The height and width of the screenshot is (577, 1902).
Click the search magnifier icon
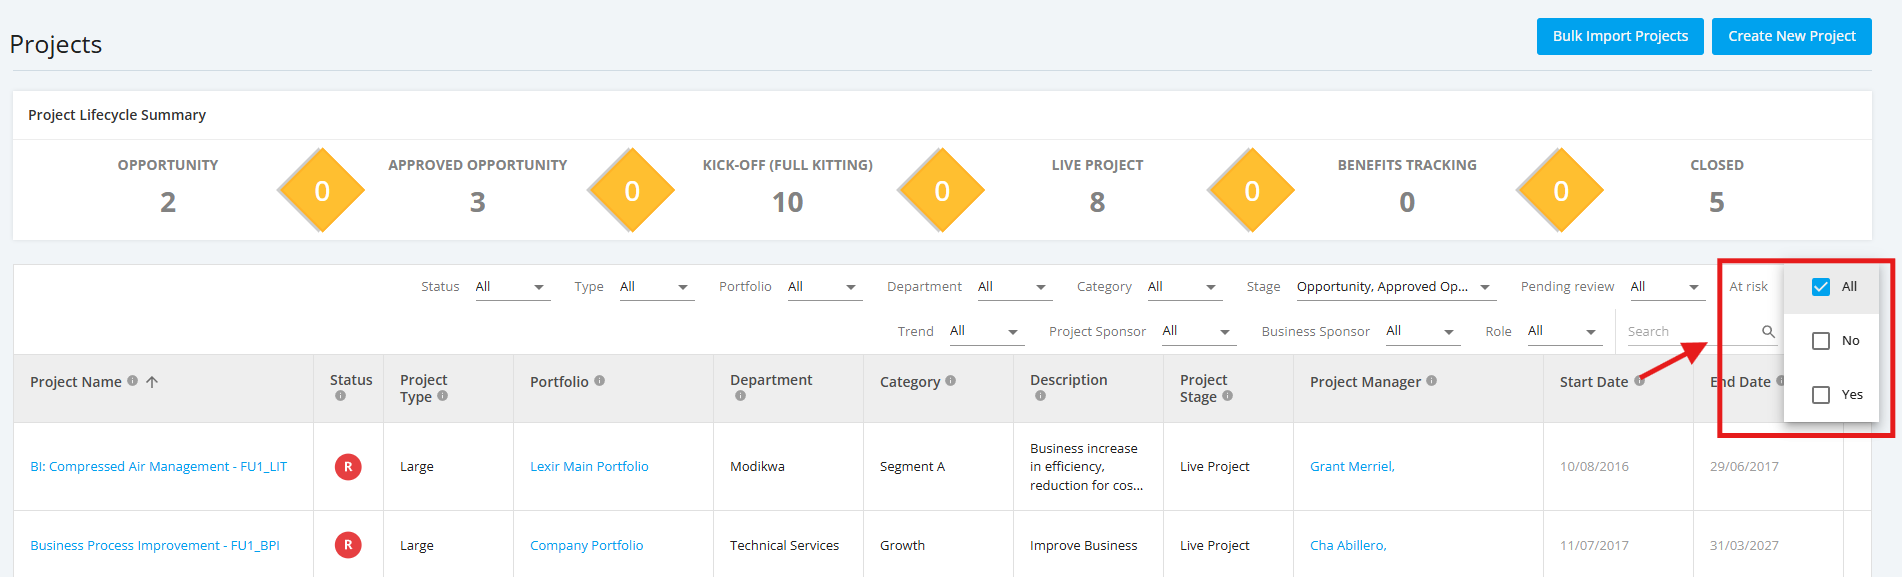pyautogui.click(x=1768, y=331)
